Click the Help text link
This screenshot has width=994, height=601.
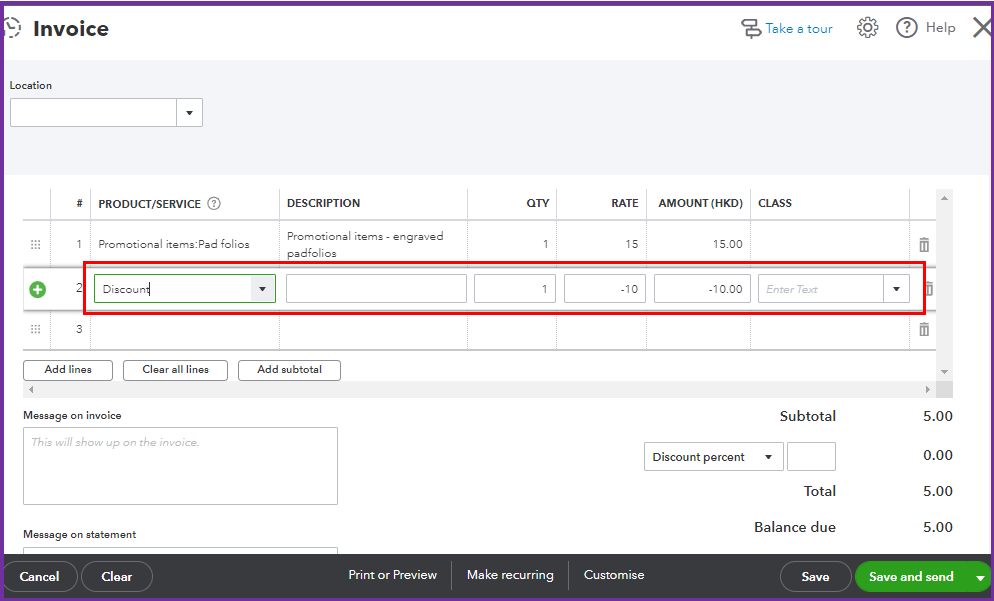click(x=940, y=27)
